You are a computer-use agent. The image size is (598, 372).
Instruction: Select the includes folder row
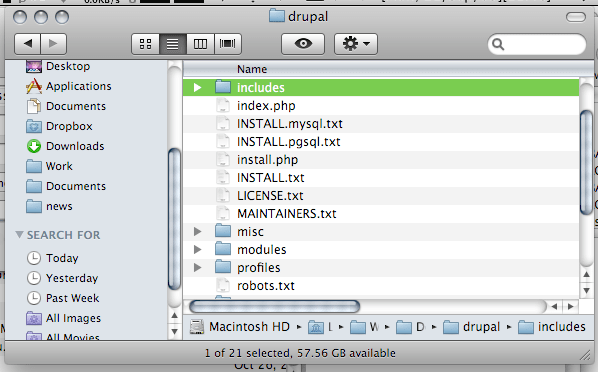click(381, 88)
